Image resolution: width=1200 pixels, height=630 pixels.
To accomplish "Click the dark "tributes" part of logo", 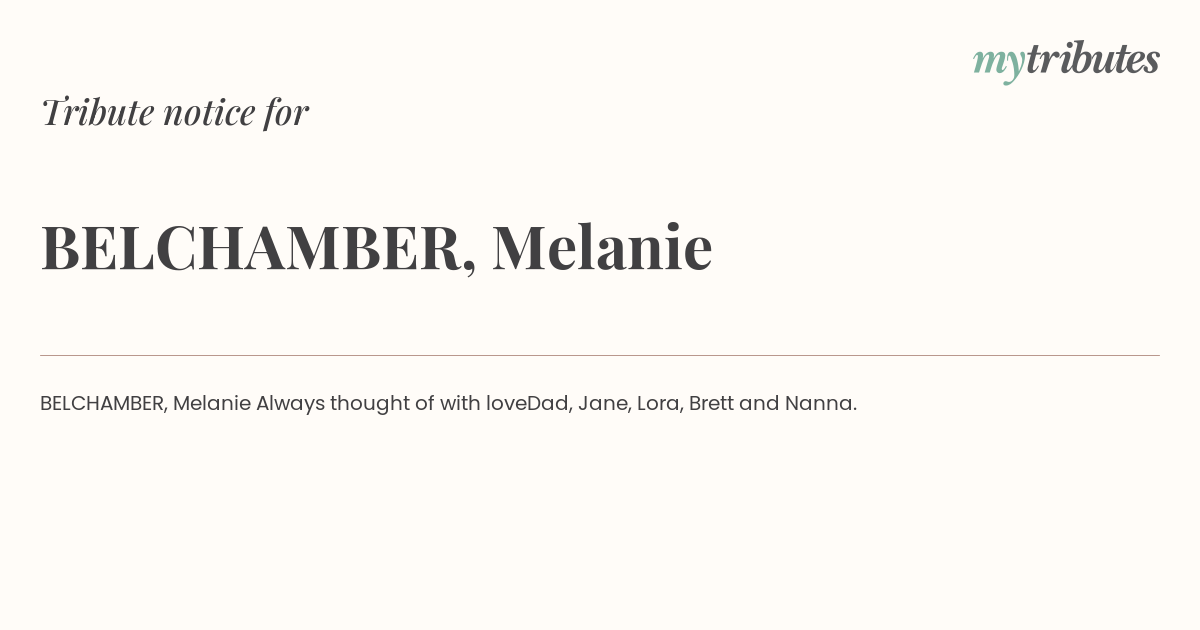I will pyautogui.click(x=1093, y=59).
